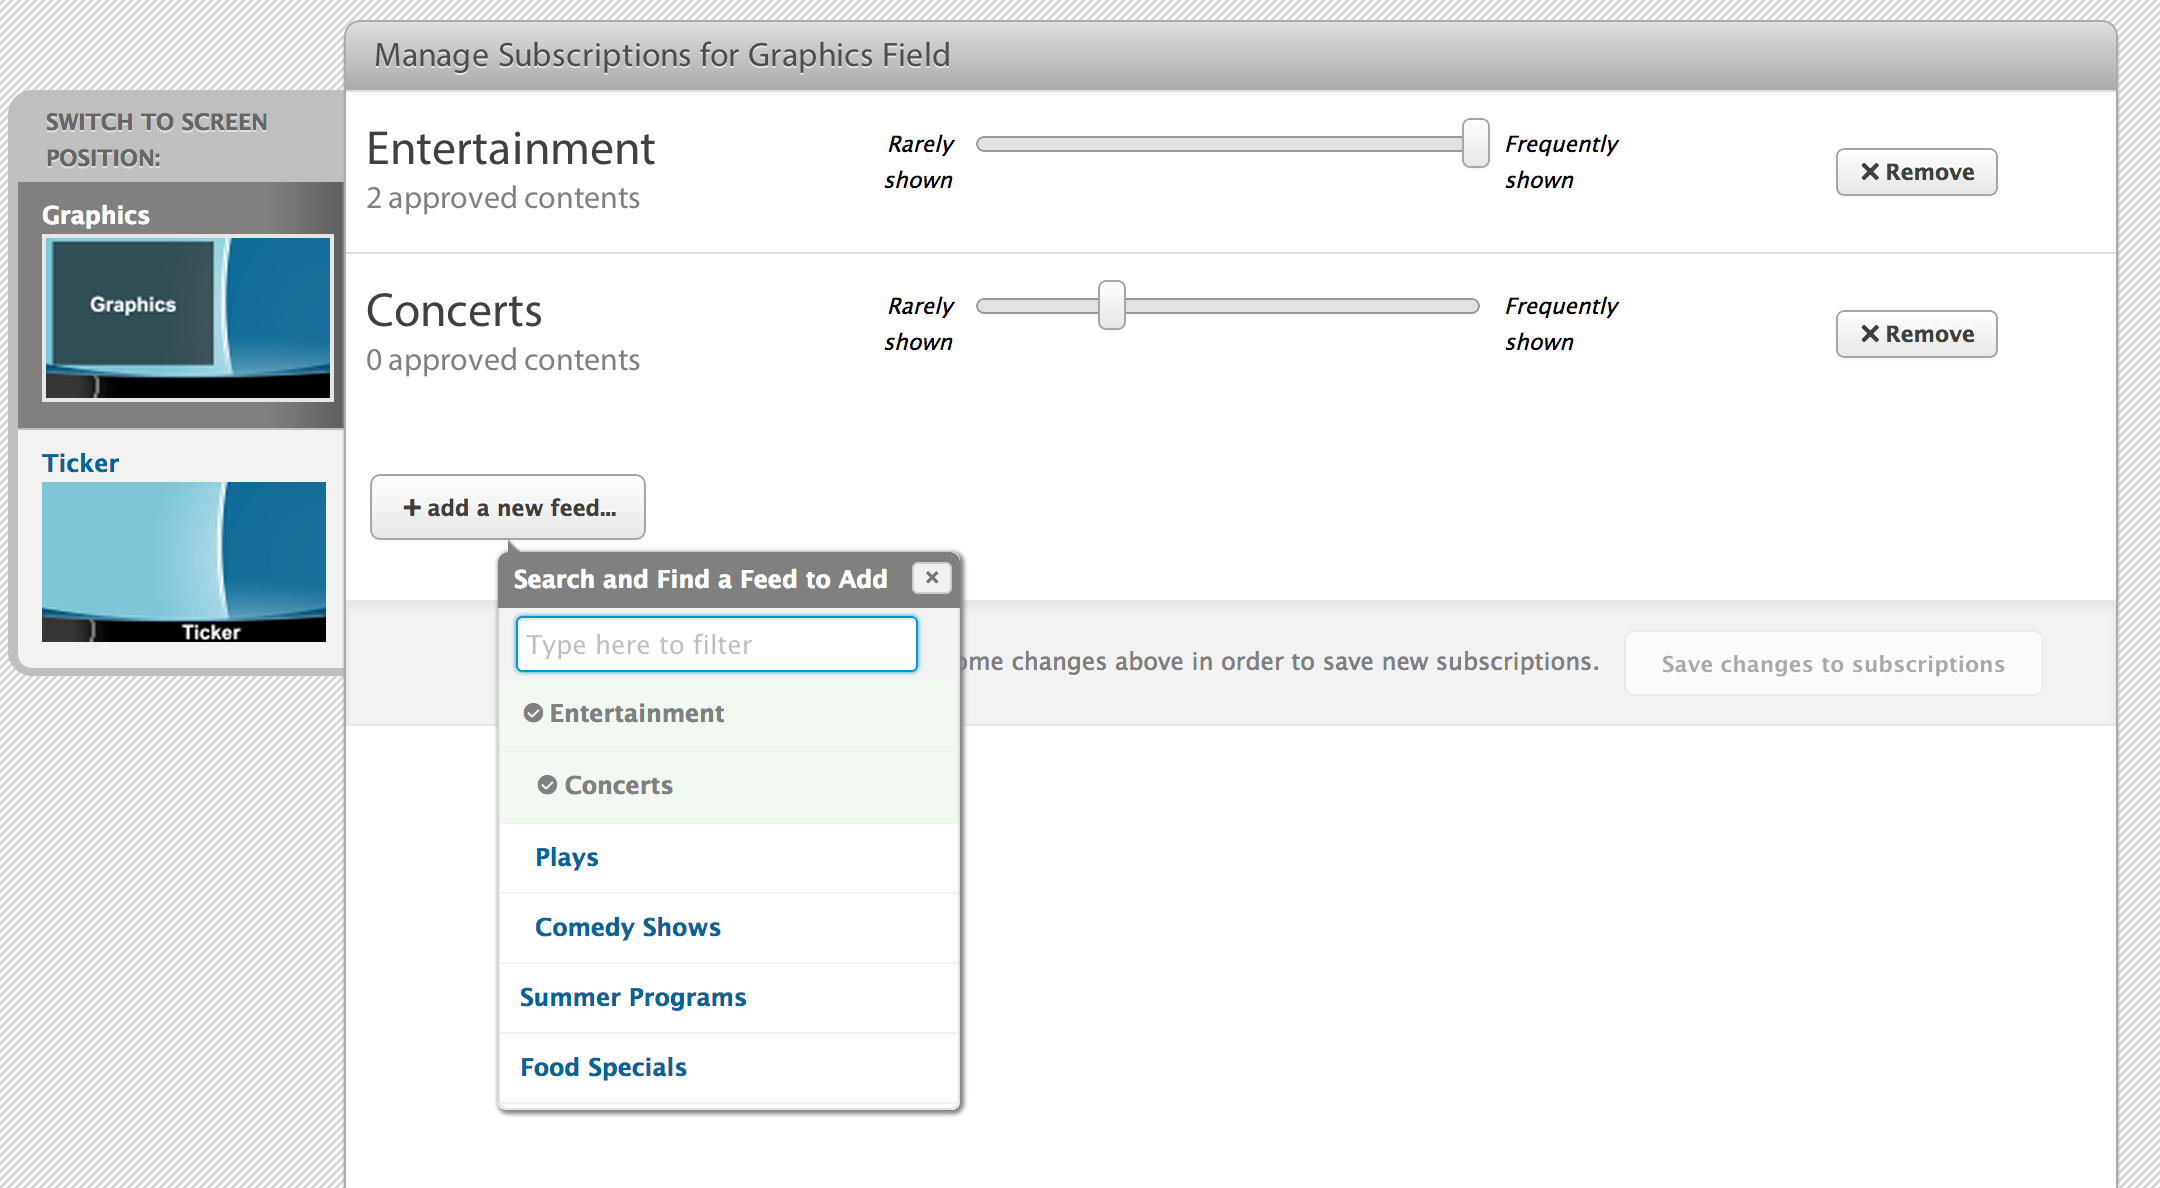Switch to the Ticker screen position thumbnail
This screenshot has height=1188, width=2160.
(184, 561)
